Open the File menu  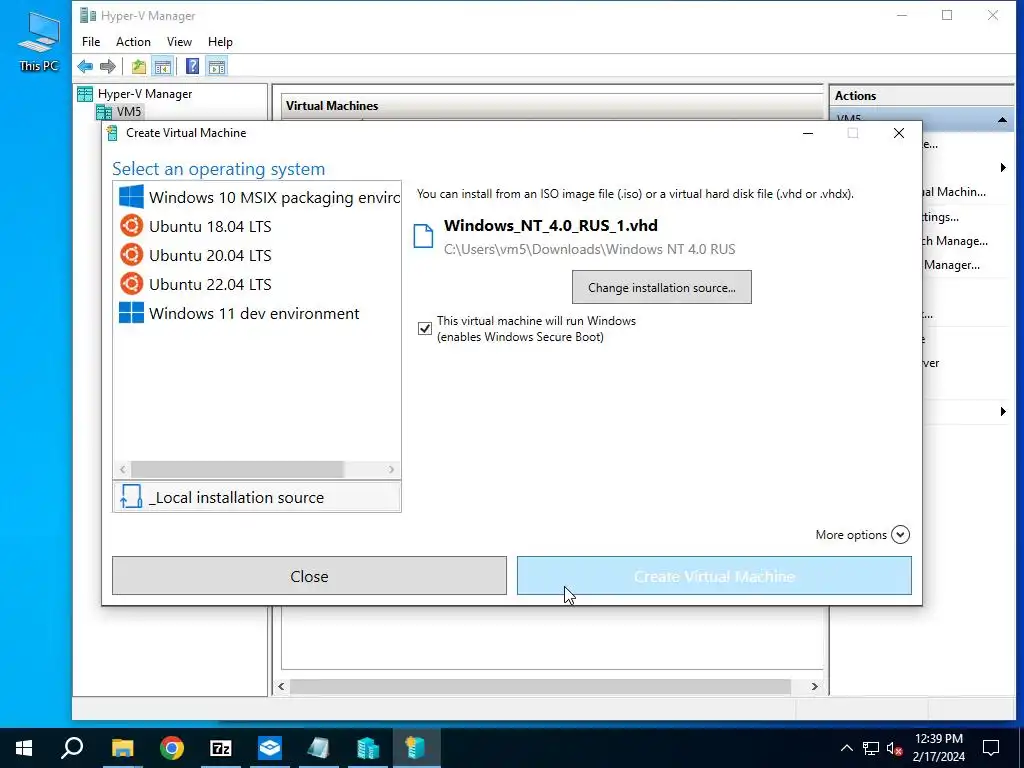click(91, 41)
